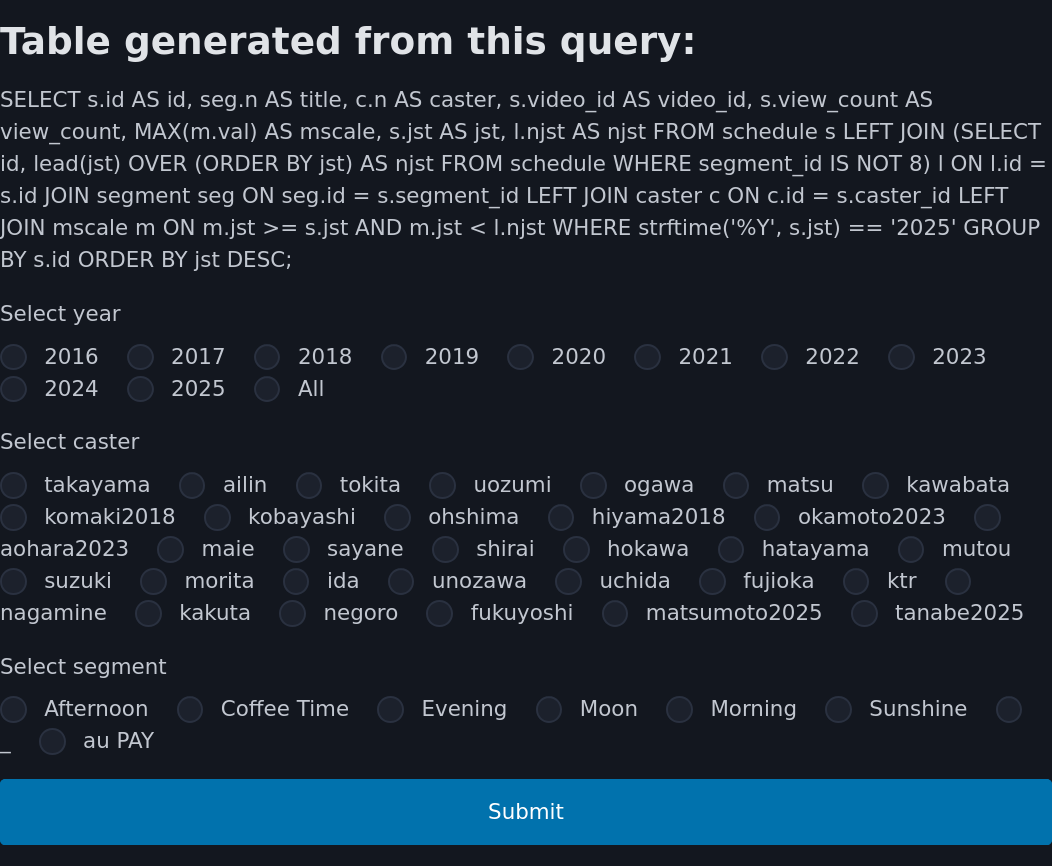Pick caster fukuyoshi
Viewport: 1052px width, 866px height.
click(439, 614)
